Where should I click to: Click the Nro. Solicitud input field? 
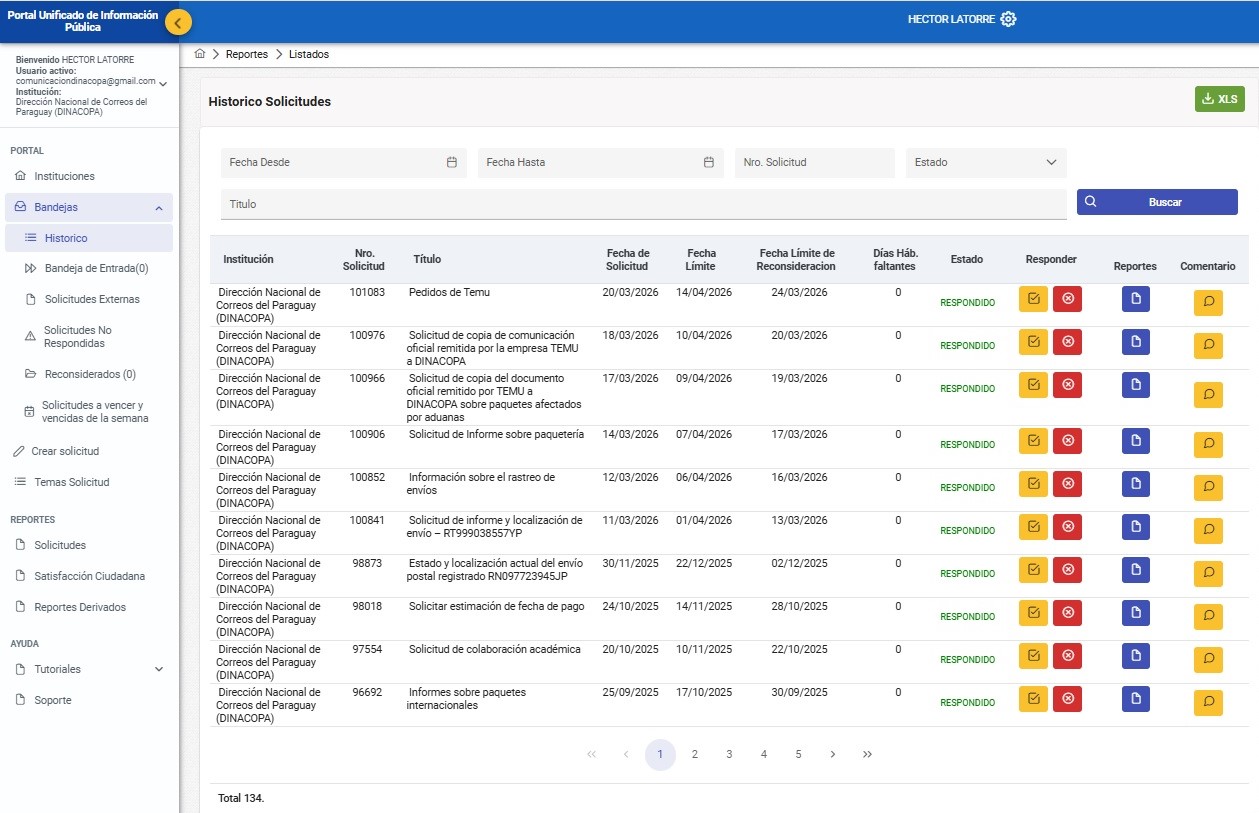(x=814, y=162)
